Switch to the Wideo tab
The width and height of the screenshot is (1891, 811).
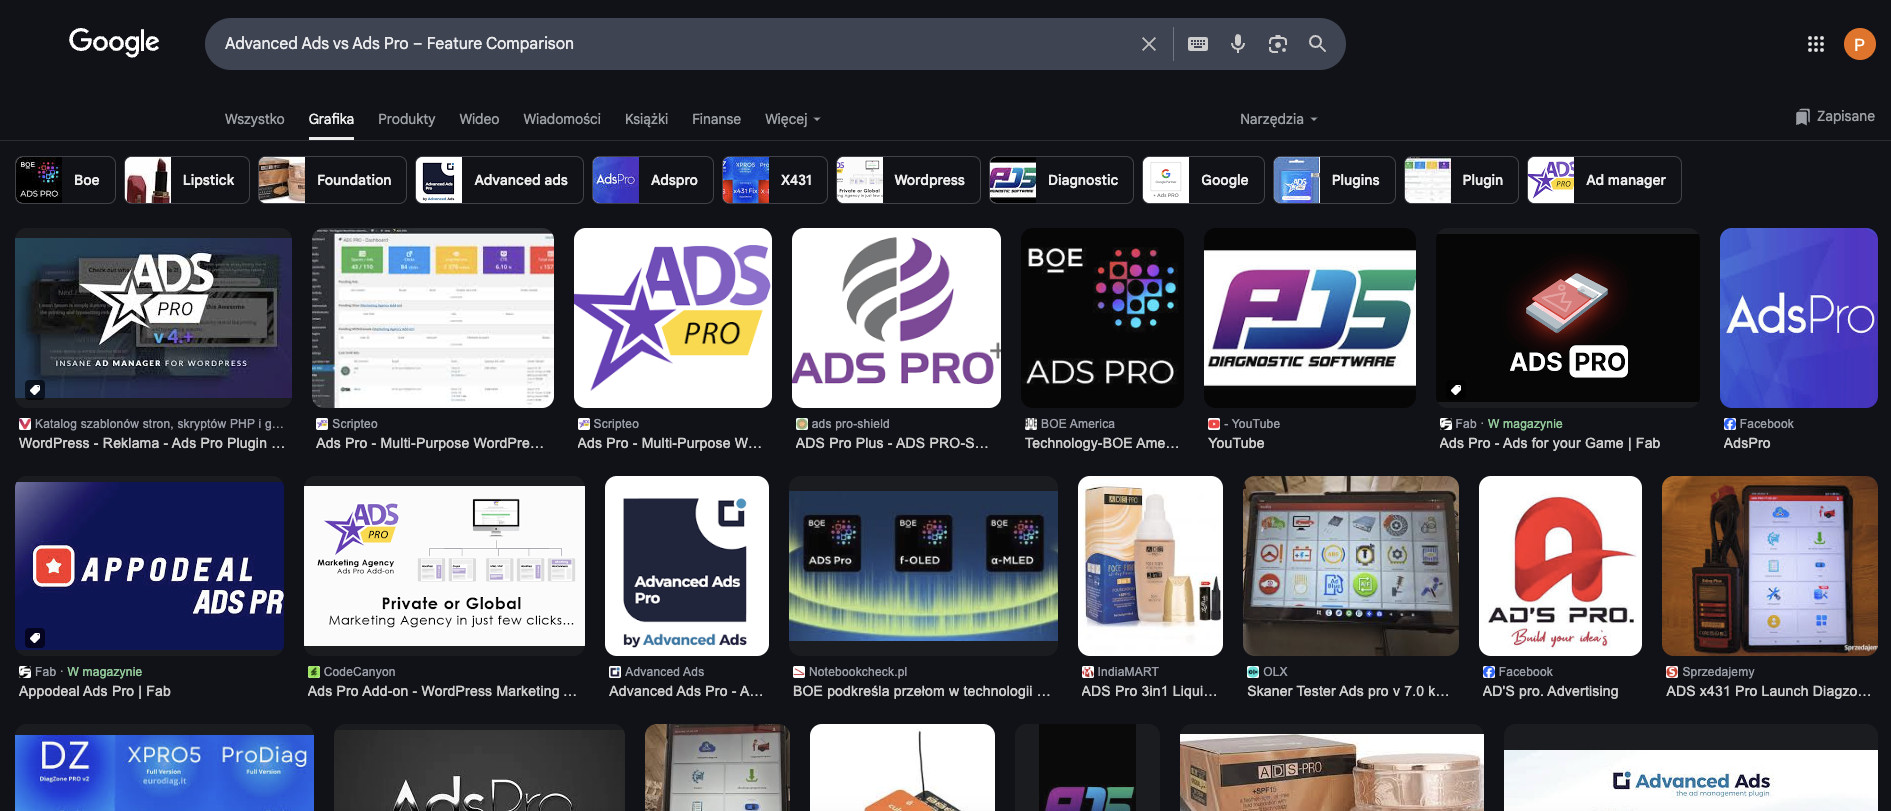[x=479, y=119]
